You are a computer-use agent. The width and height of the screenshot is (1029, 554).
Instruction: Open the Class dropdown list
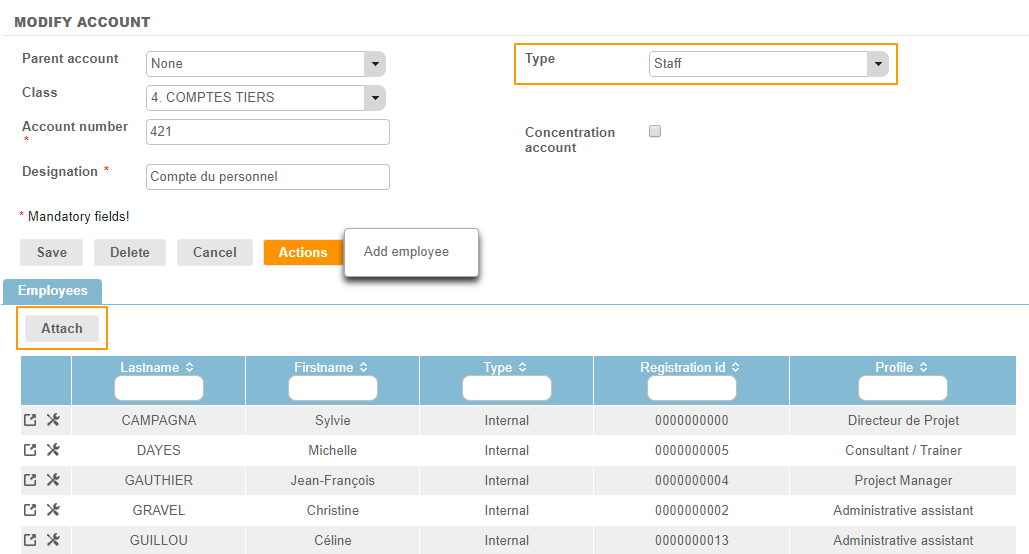[374, 98]
